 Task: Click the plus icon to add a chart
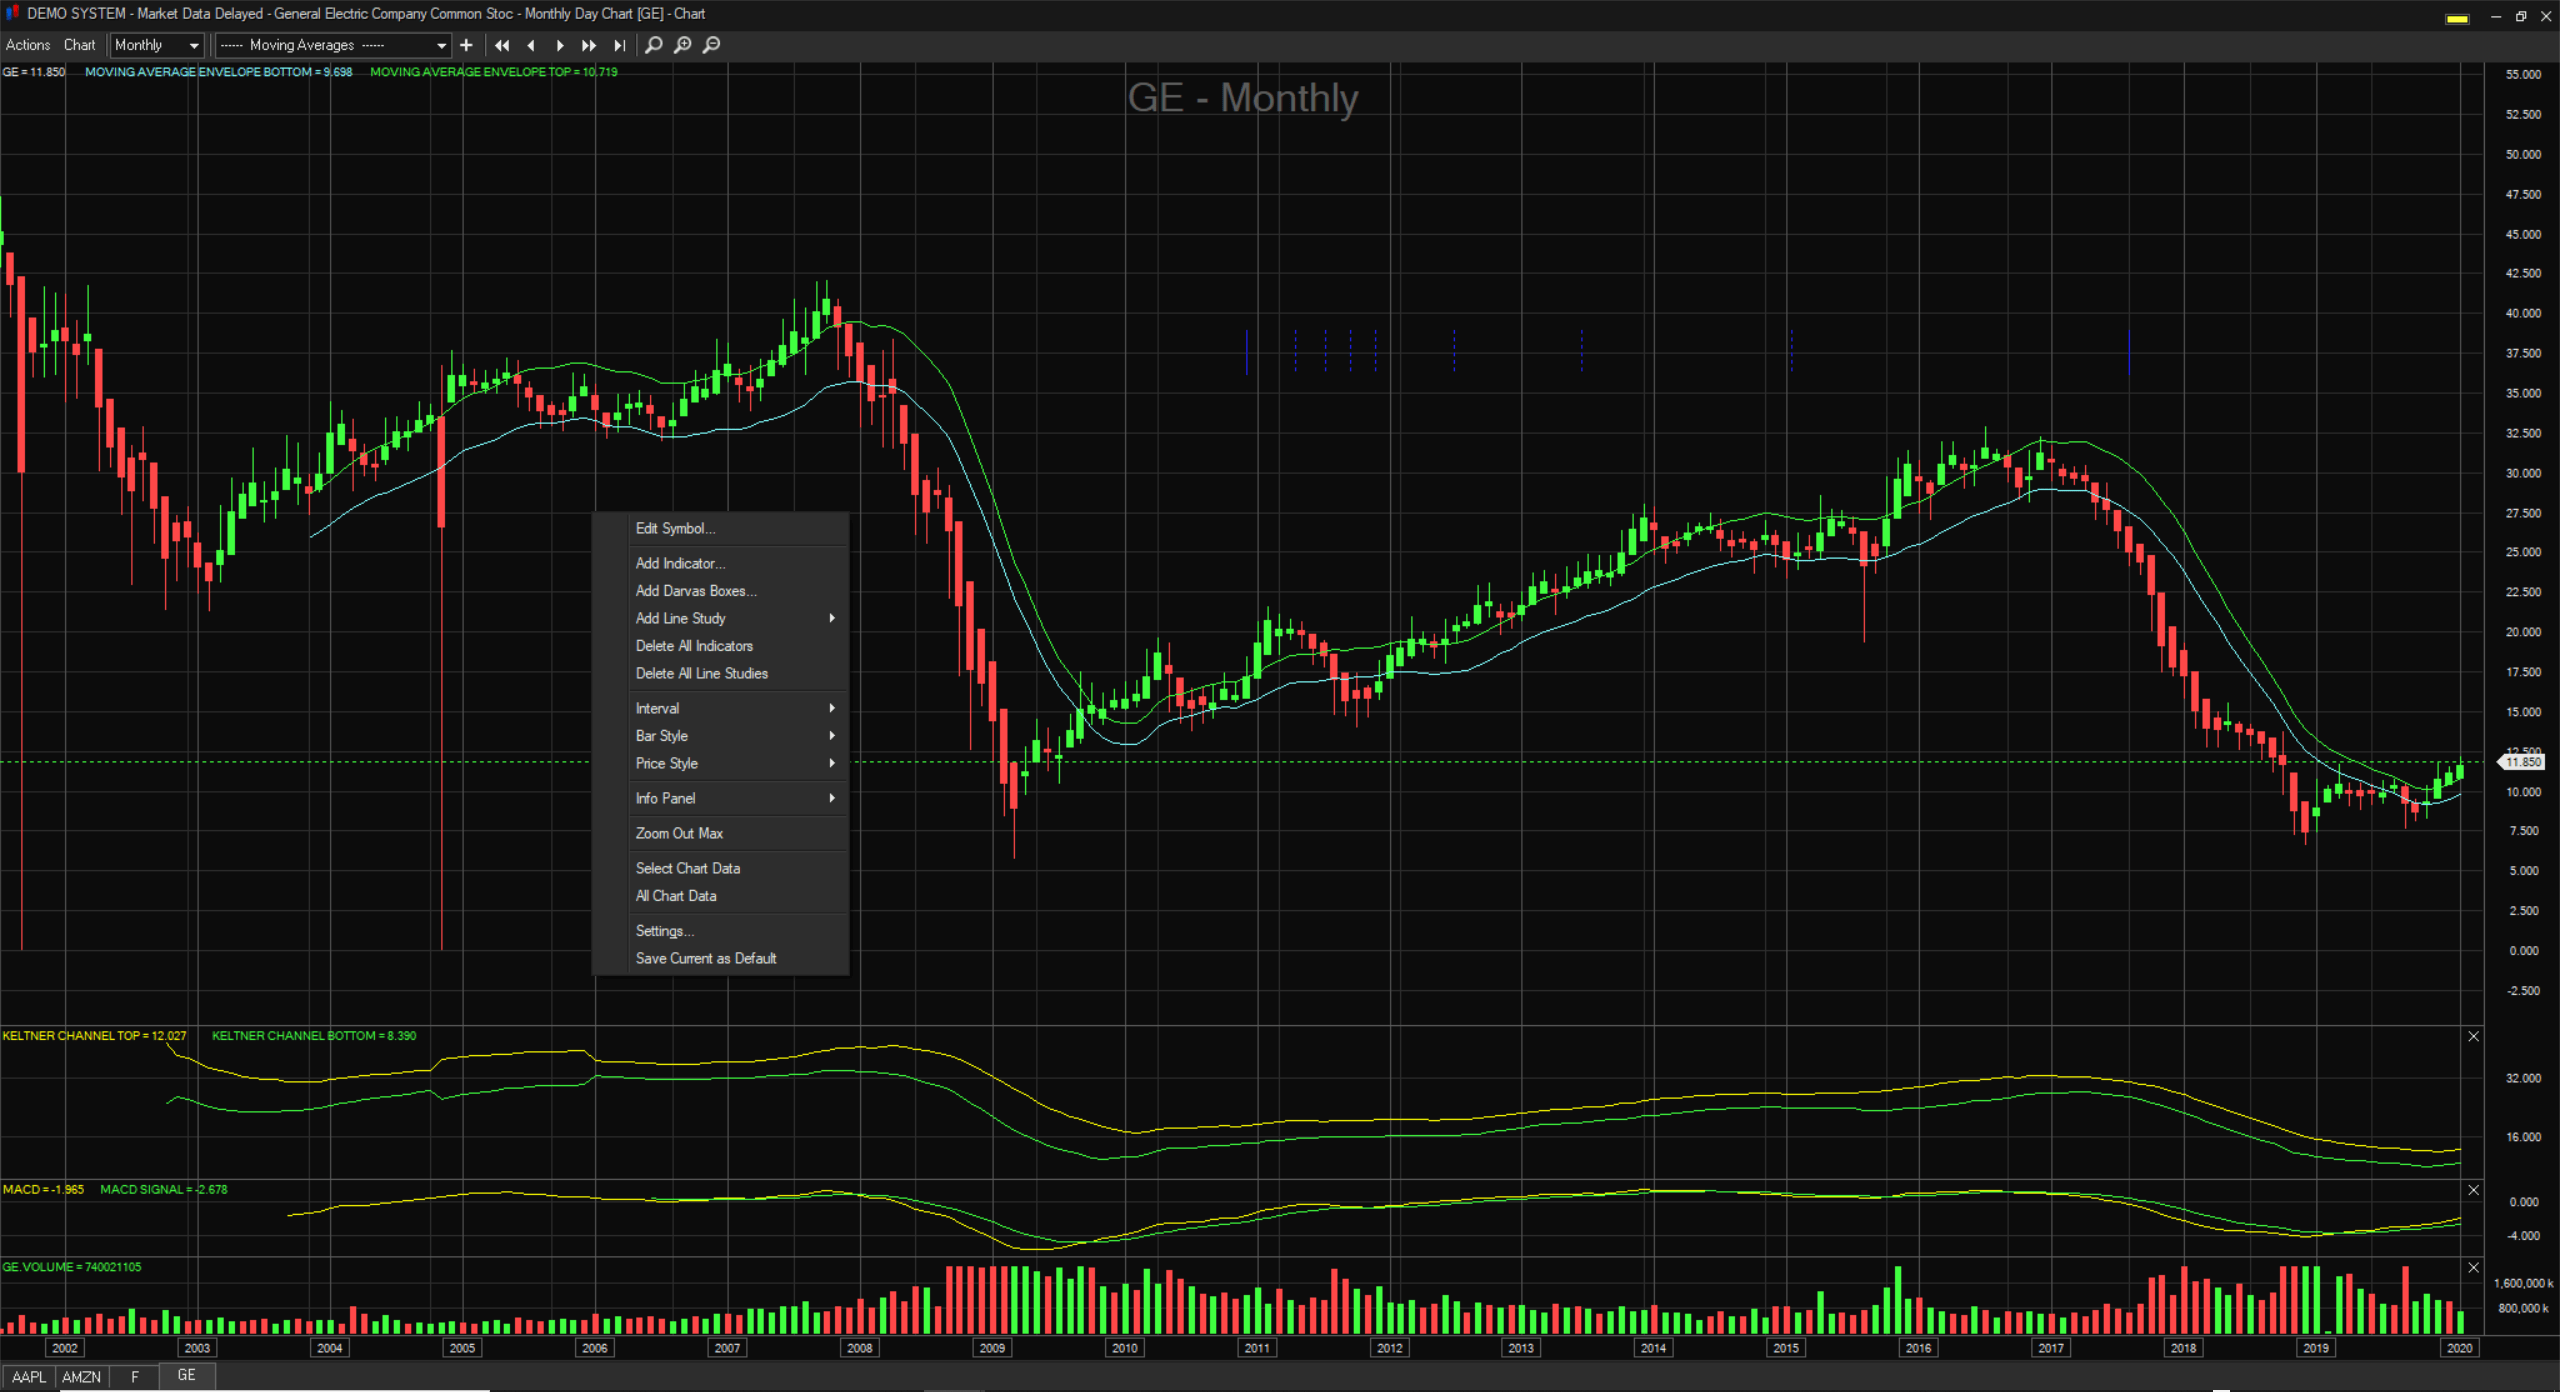tap(466, 45)
